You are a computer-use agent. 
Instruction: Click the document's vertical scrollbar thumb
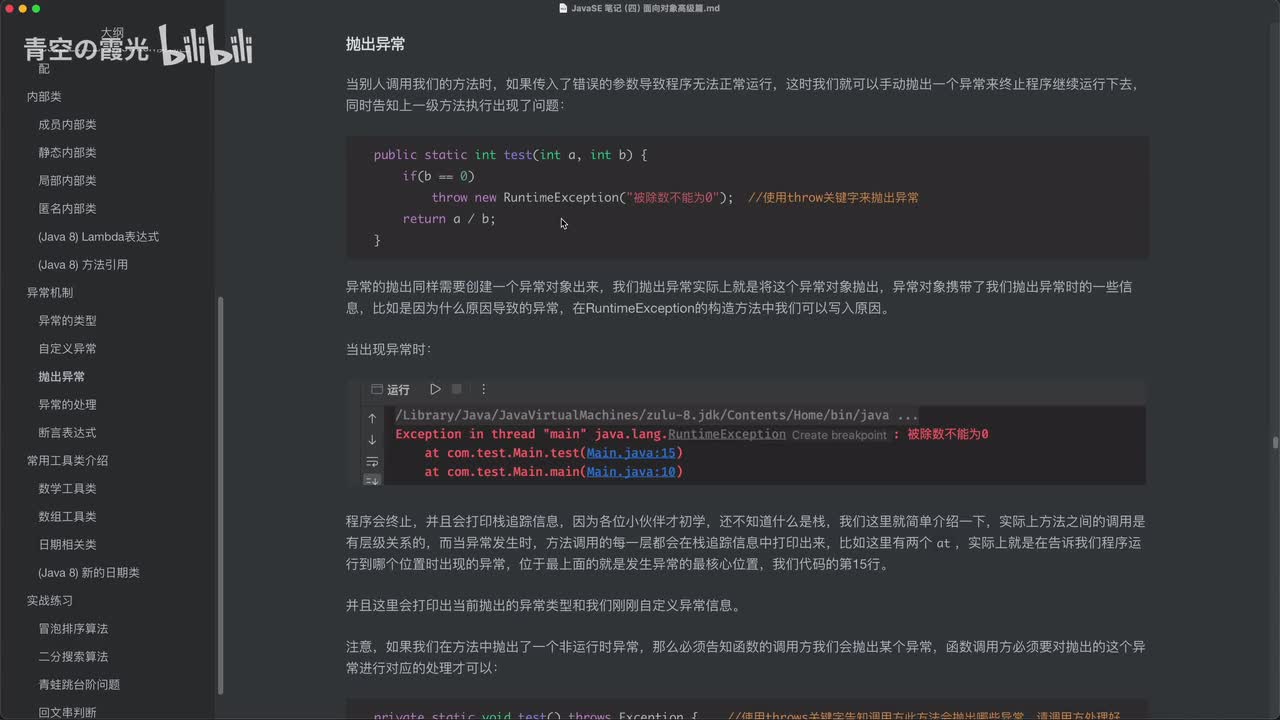click(x=1275, y=442)
